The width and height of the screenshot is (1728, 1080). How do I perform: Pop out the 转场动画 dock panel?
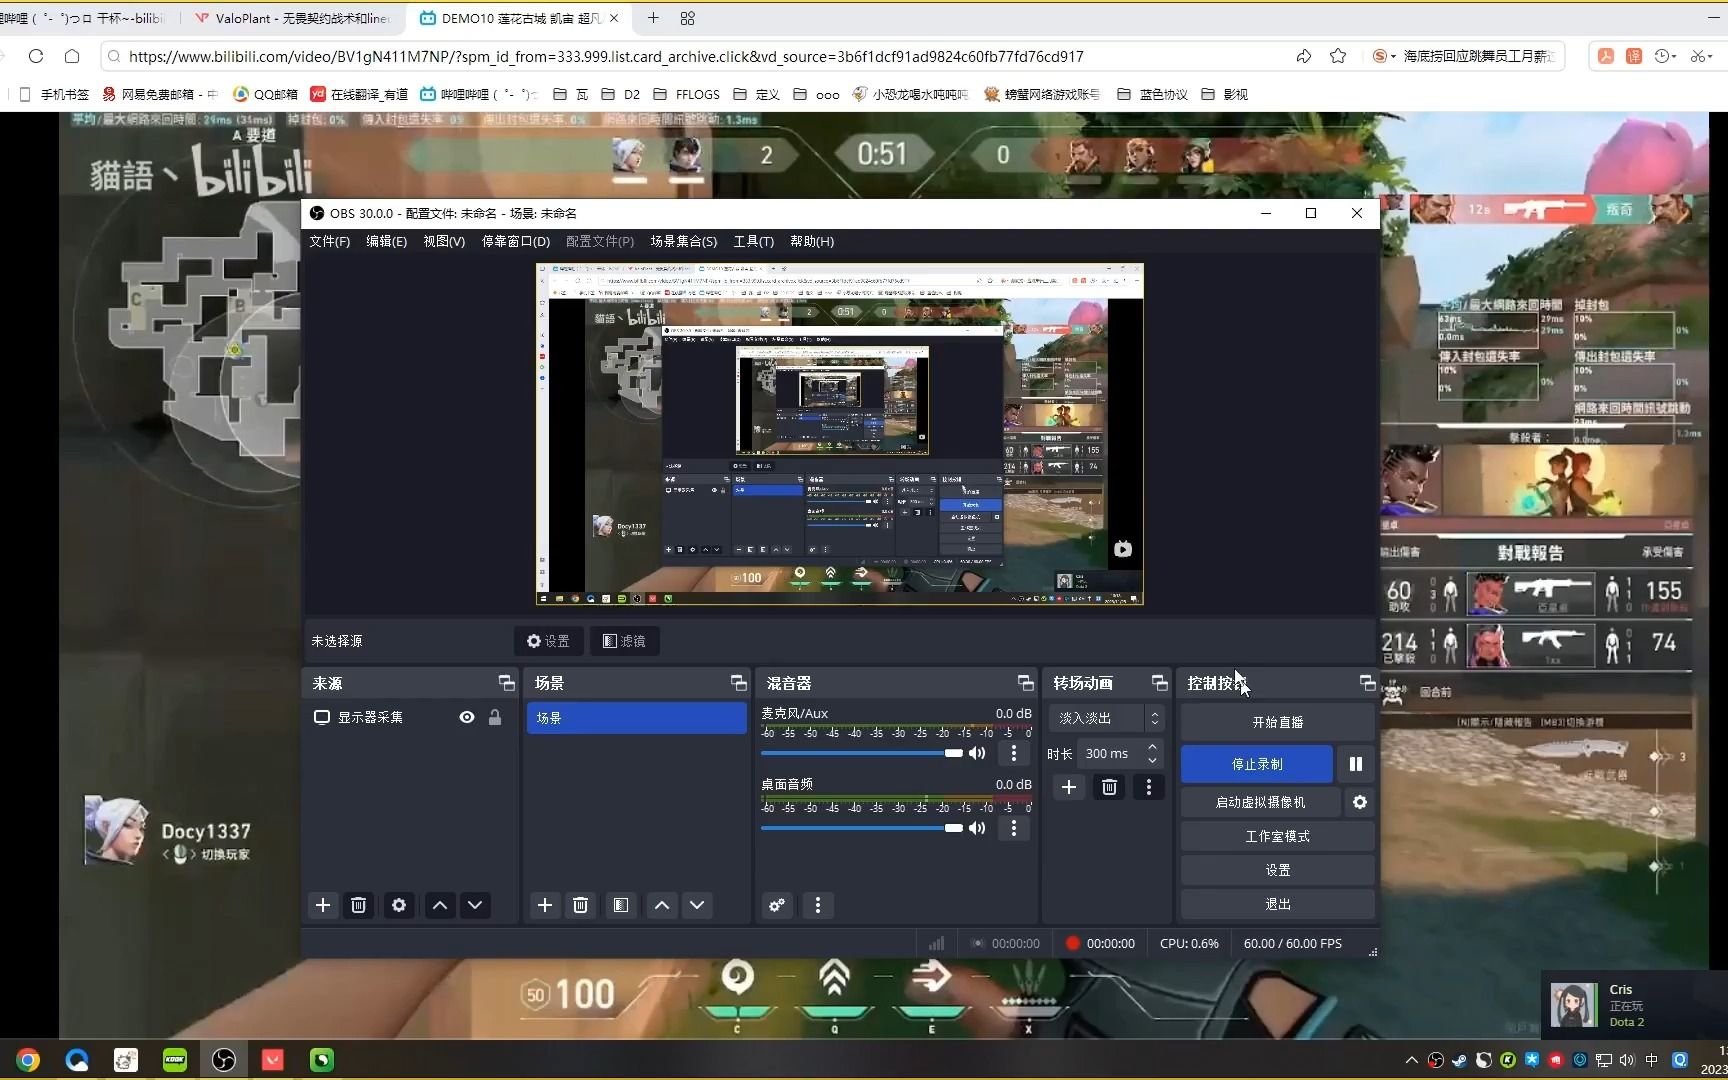(x=1159, y=683)
